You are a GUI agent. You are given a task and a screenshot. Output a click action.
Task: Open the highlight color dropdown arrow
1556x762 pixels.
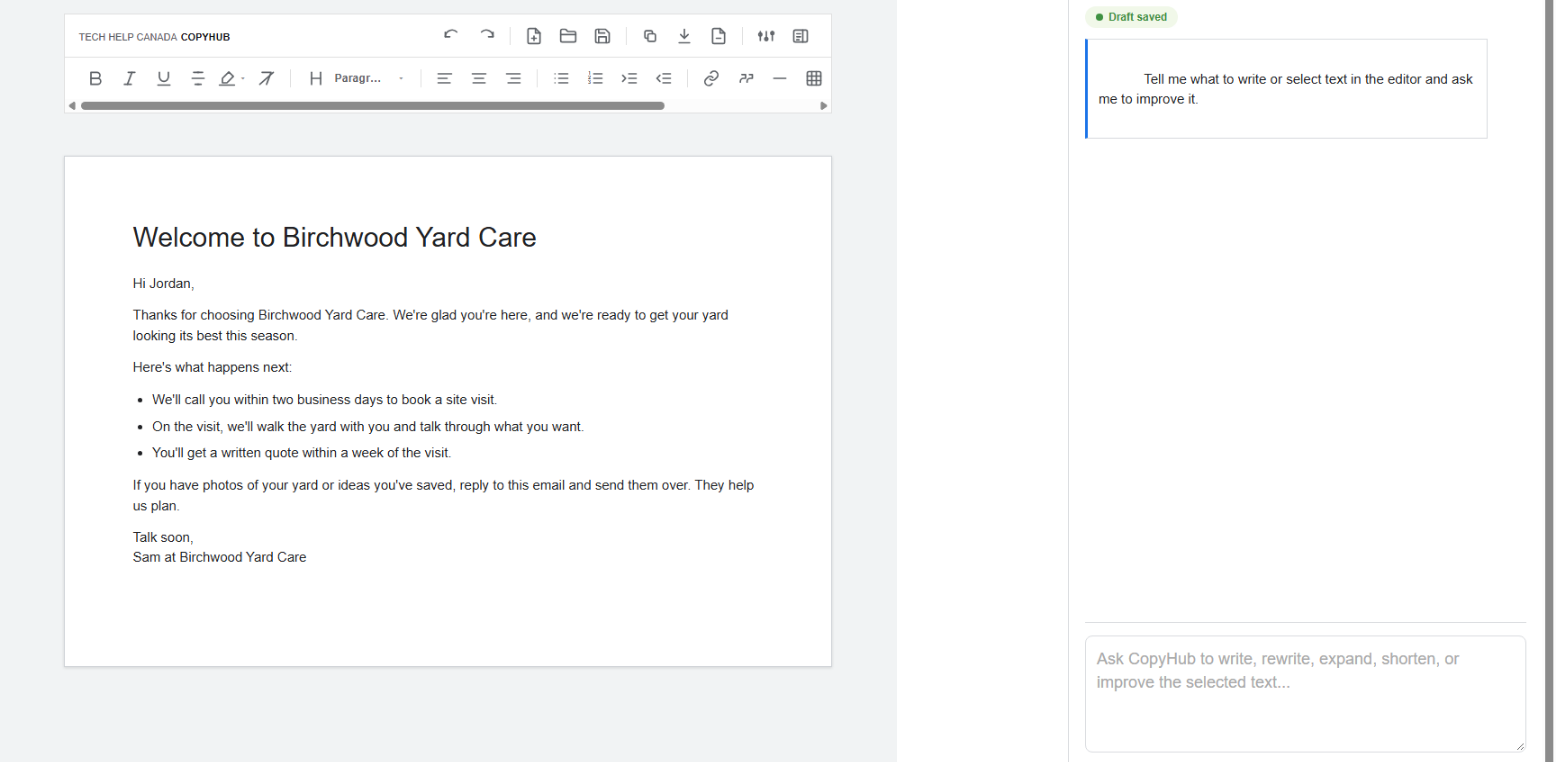point(243,78)
